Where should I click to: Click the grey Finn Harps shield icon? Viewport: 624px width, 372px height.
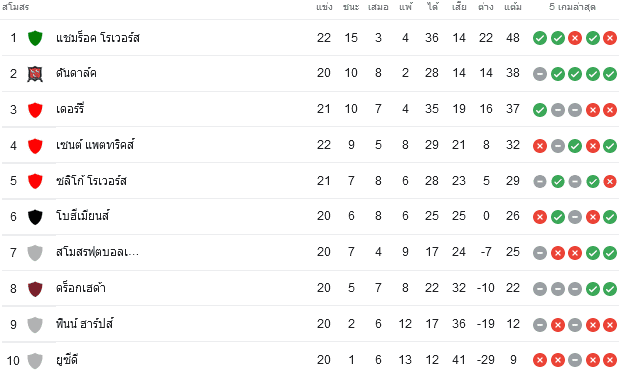pos(35,324)
